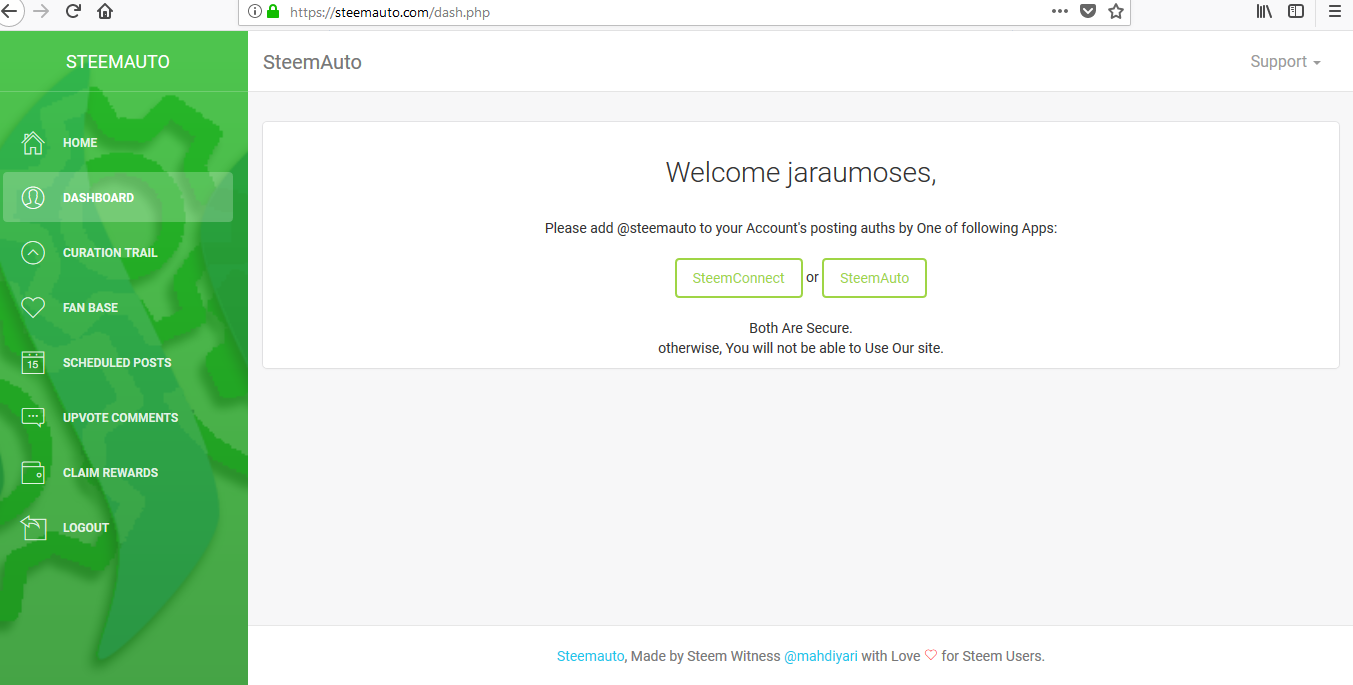The width and height of the screenshot is (1353, 685).
Task: Click the pink heart in footer
Action: [931, 656]
